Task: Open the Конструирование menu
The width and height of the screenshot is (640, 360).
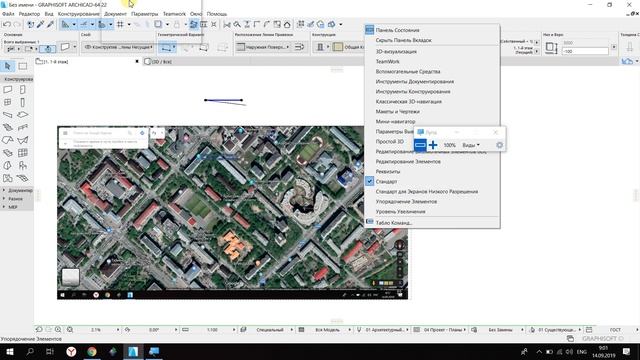Action: (x=78, y=14)
